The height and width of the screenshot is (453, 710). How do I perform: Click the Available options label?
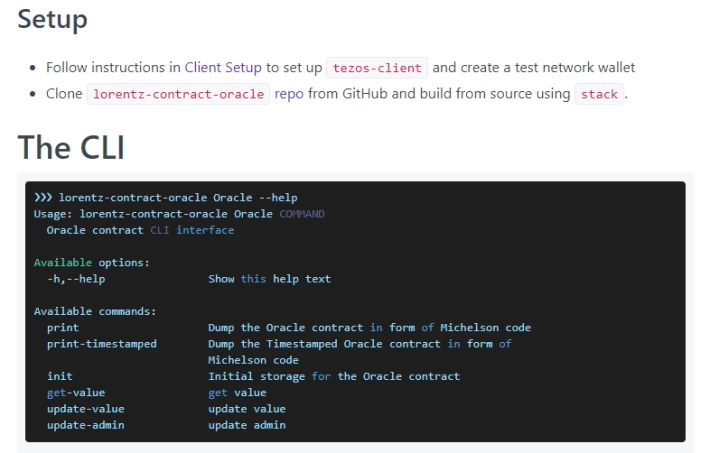point(91,263)
